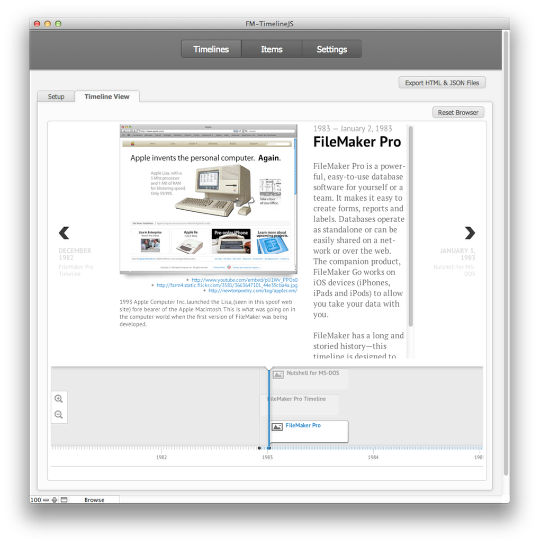
Task: Toggle the status toolbar icon
Action: coord(64,500)
